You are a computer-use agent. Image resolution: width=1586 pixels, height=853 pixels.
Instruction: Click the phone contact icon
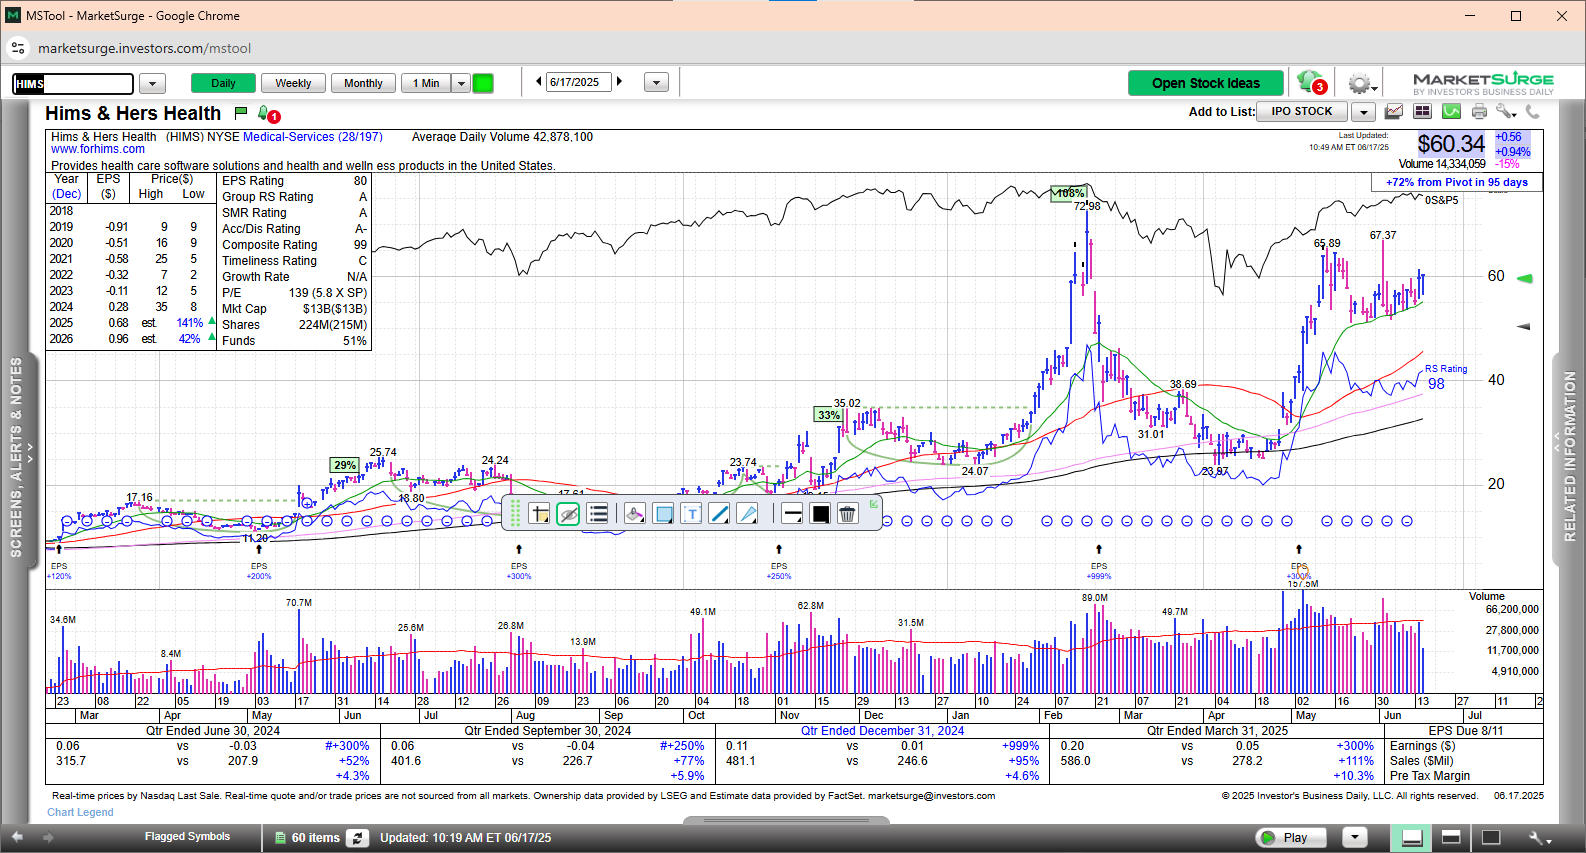1532,112
